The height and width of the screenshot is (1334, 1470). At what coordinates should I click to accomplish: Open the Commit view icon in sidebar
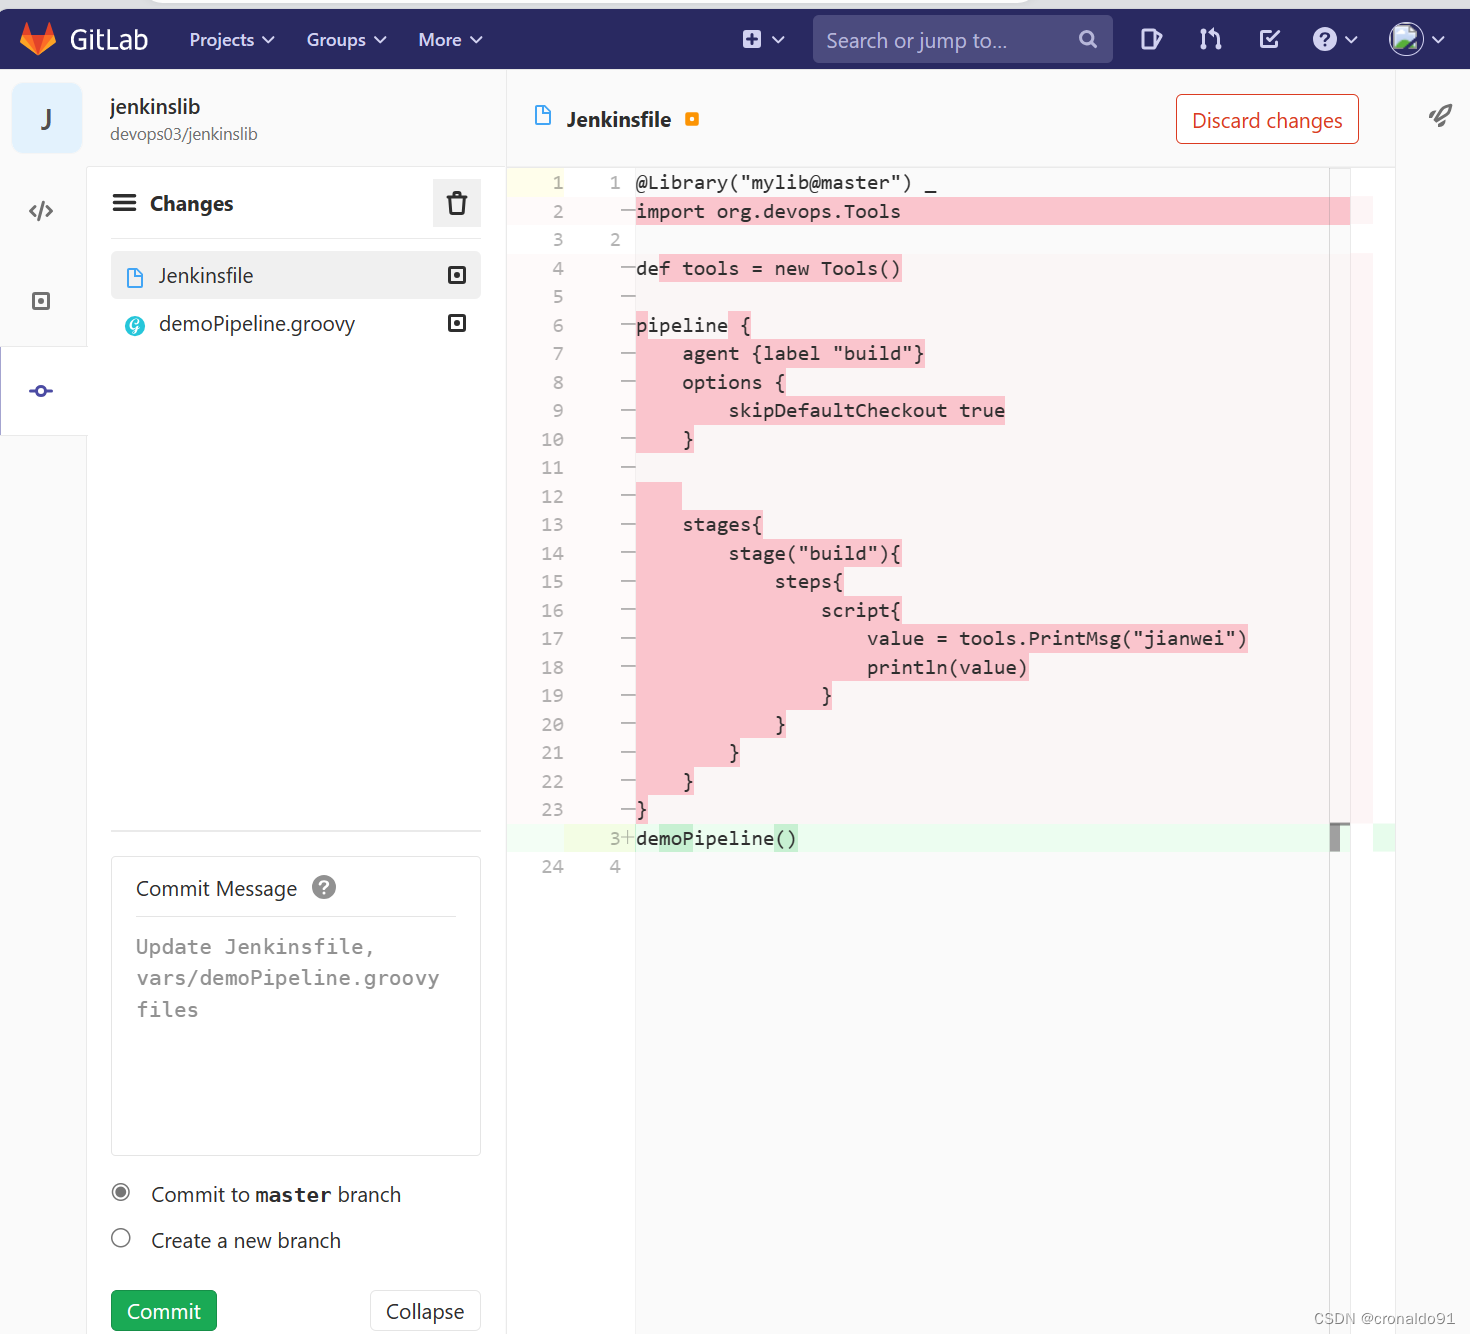coord(41,391)
